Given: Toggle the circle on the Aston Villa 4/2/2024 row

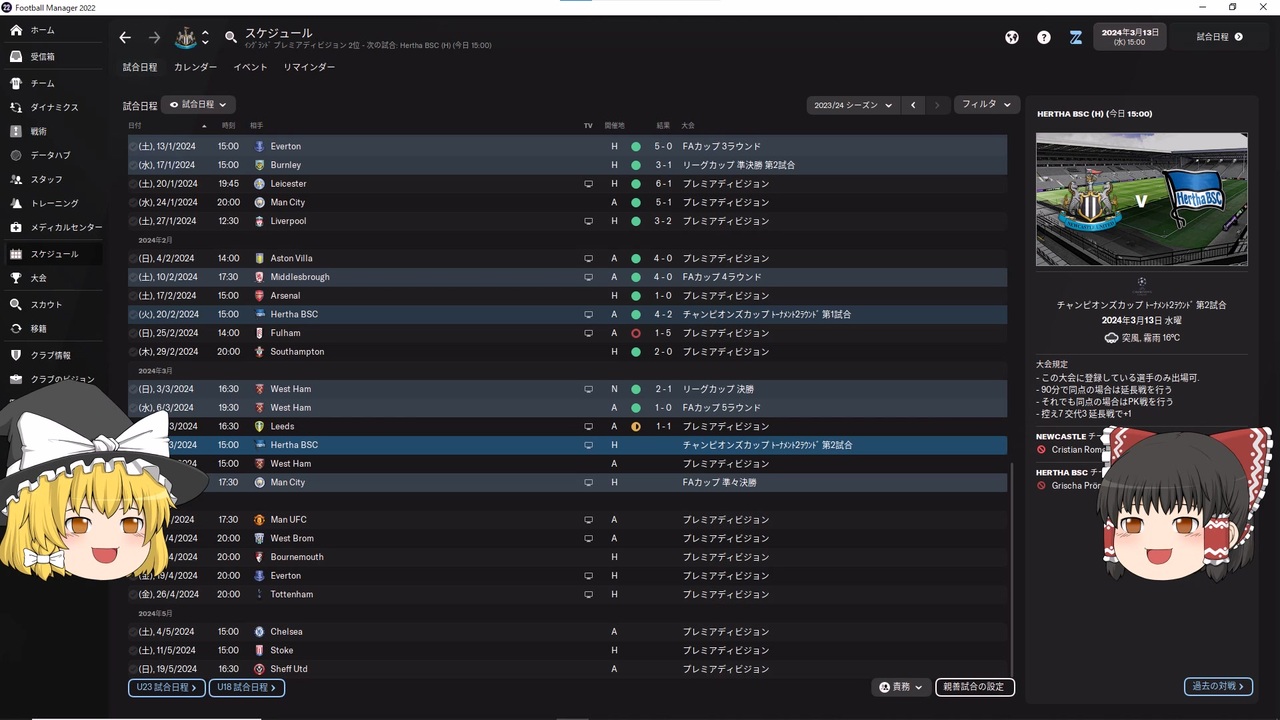Looking at the screenshot, I should [134, 258].
